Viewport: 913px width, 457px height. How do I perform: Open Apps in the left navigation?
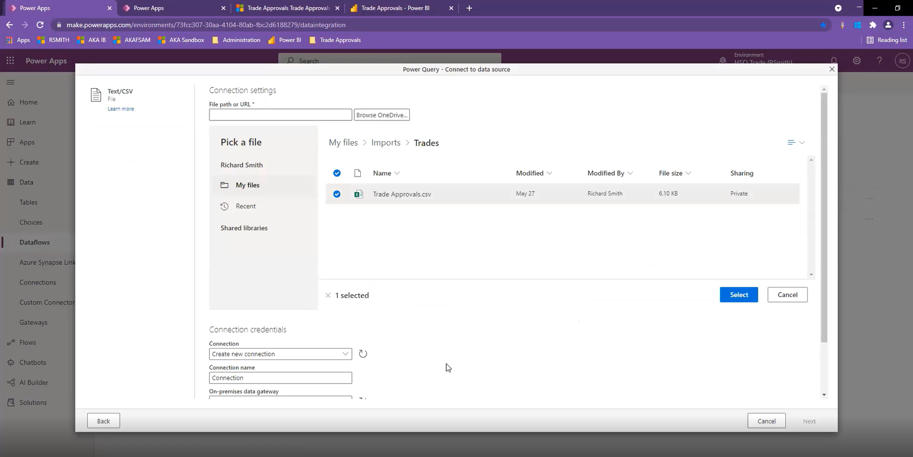click(27, 142)
